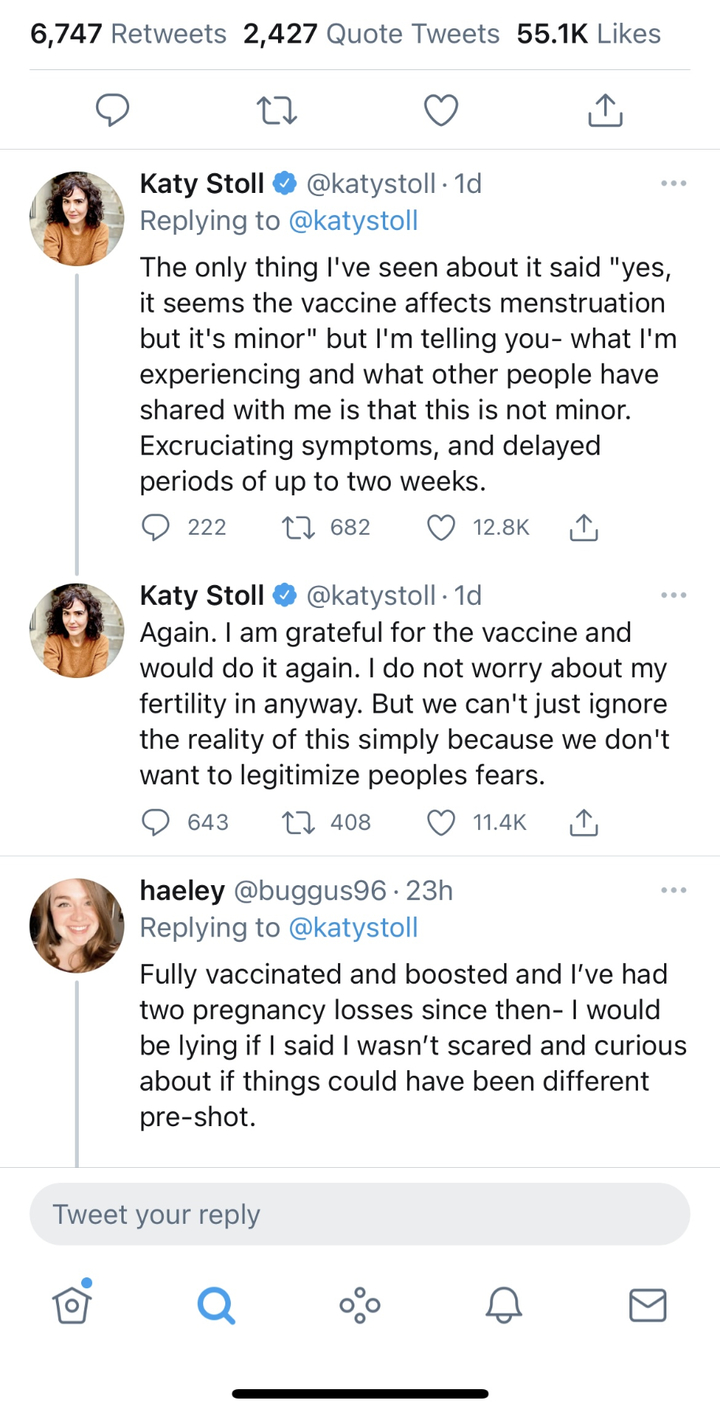Go to the Home tab
This screenshot has height=1412, width=720.
point(72,1302)
